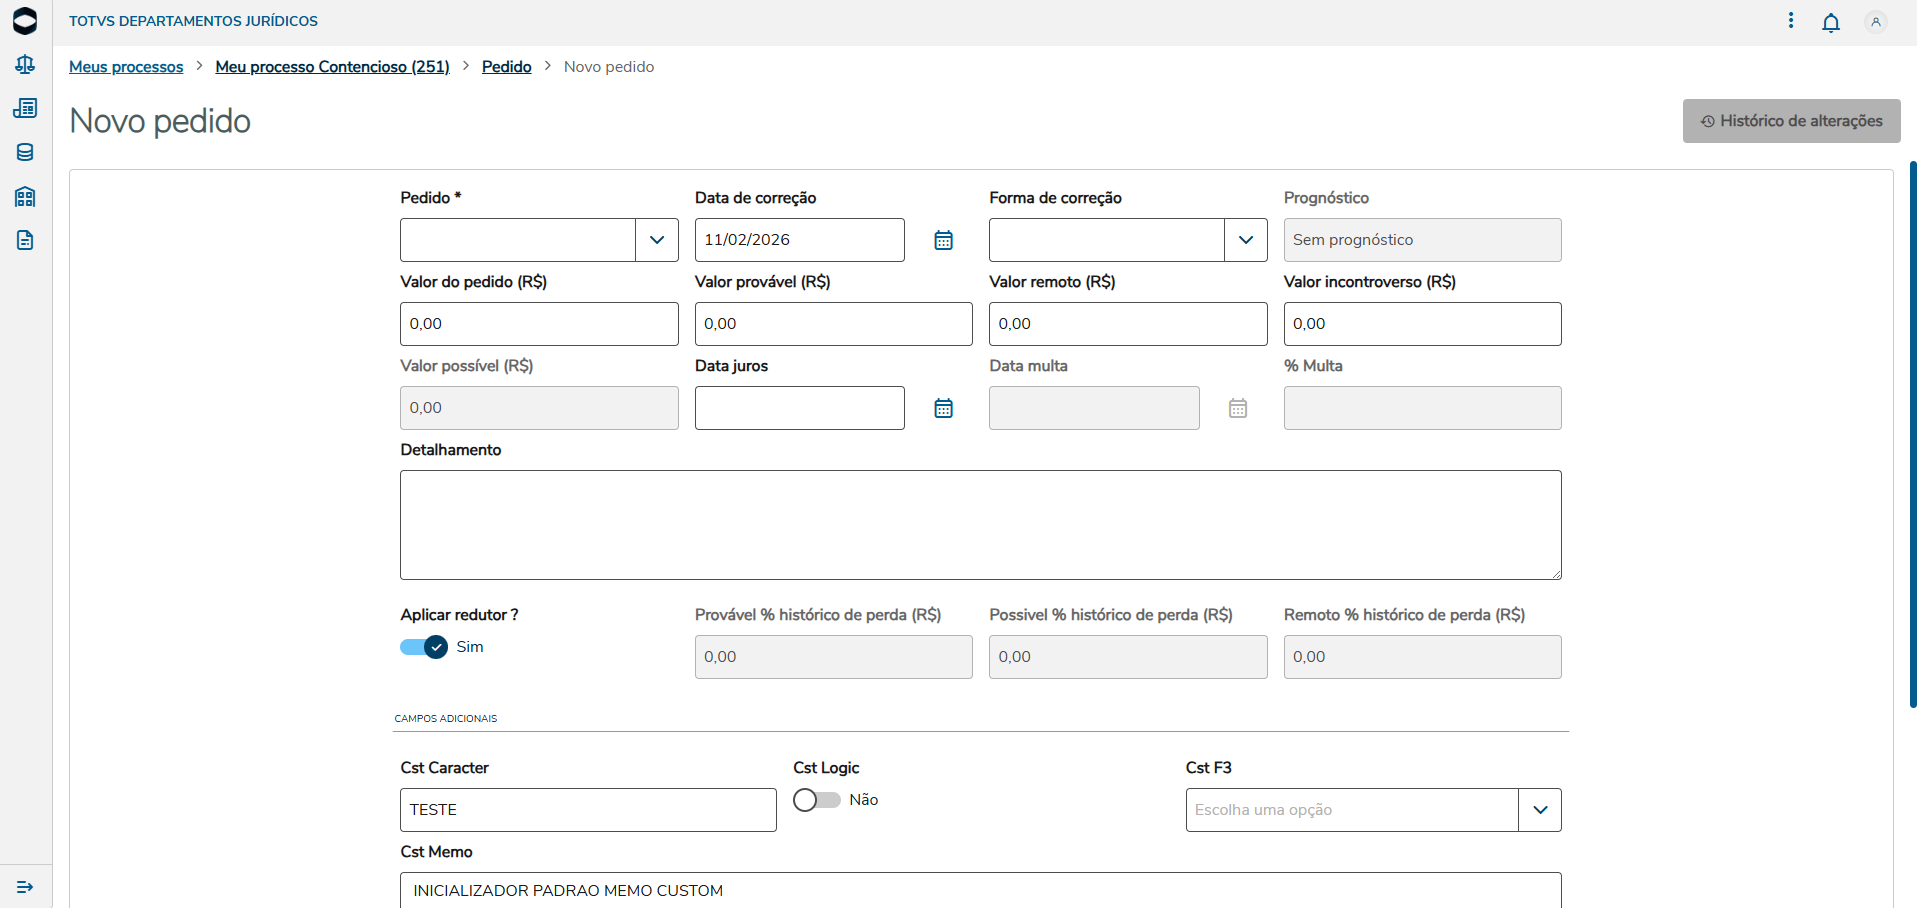1917x908 pixels.
Task: Click the scales of justice sidebar icon
Action: (x=25, y=65)
